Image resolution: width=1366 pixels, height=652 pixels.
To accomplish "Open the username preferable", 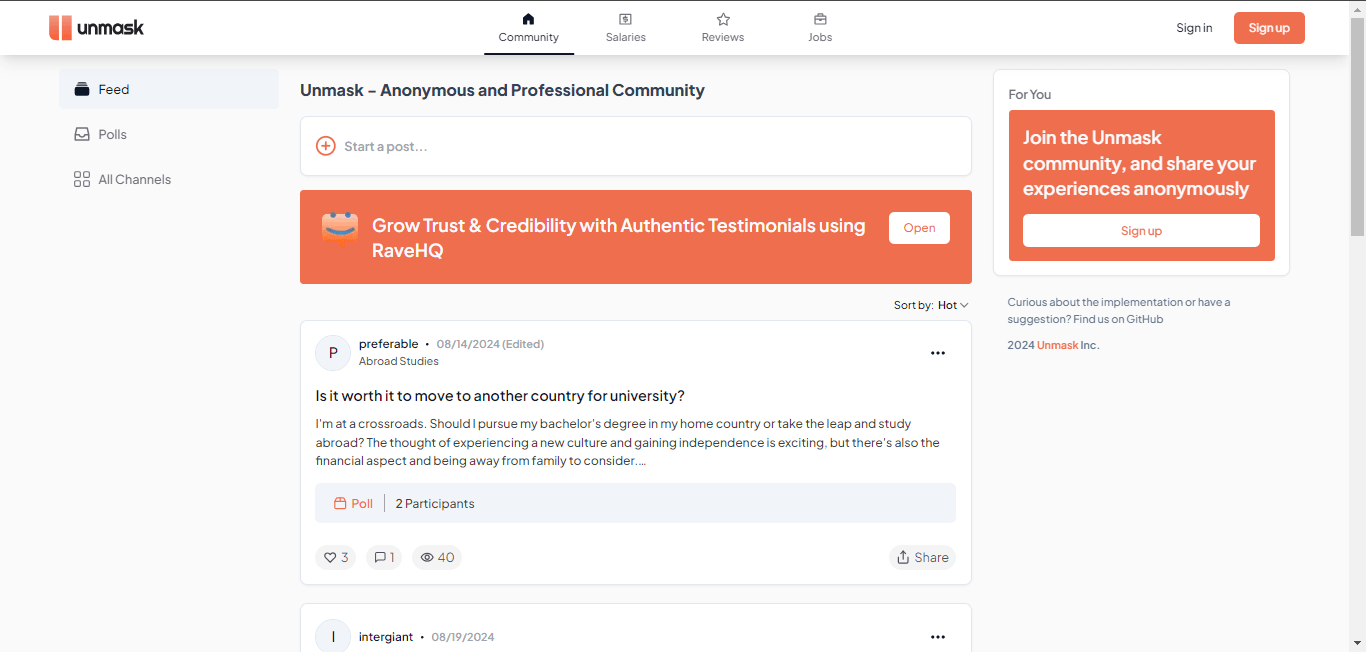I will 389,344.
